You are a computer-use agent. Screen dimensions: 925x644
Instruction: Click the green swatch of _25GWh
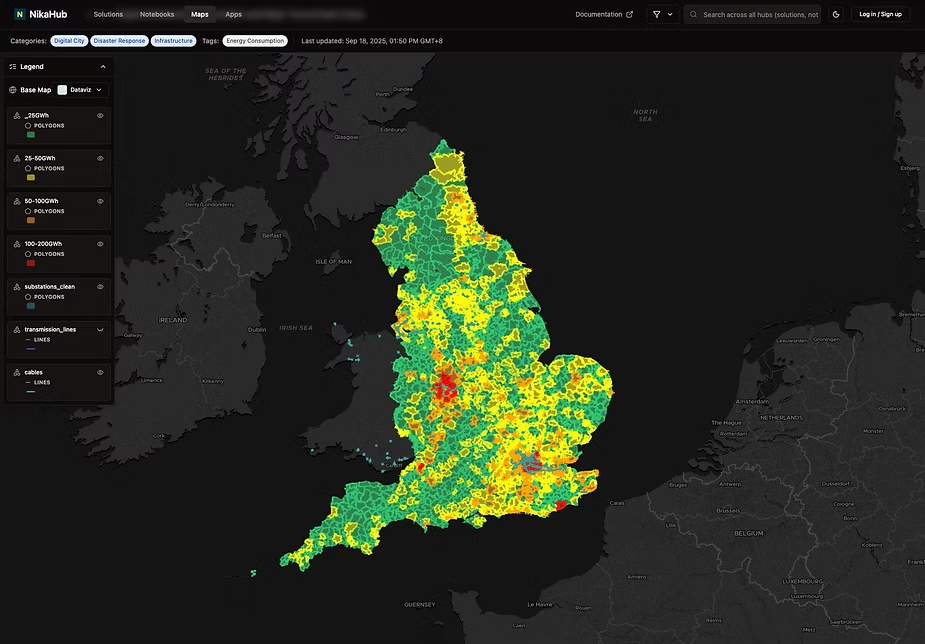point(31,134)
